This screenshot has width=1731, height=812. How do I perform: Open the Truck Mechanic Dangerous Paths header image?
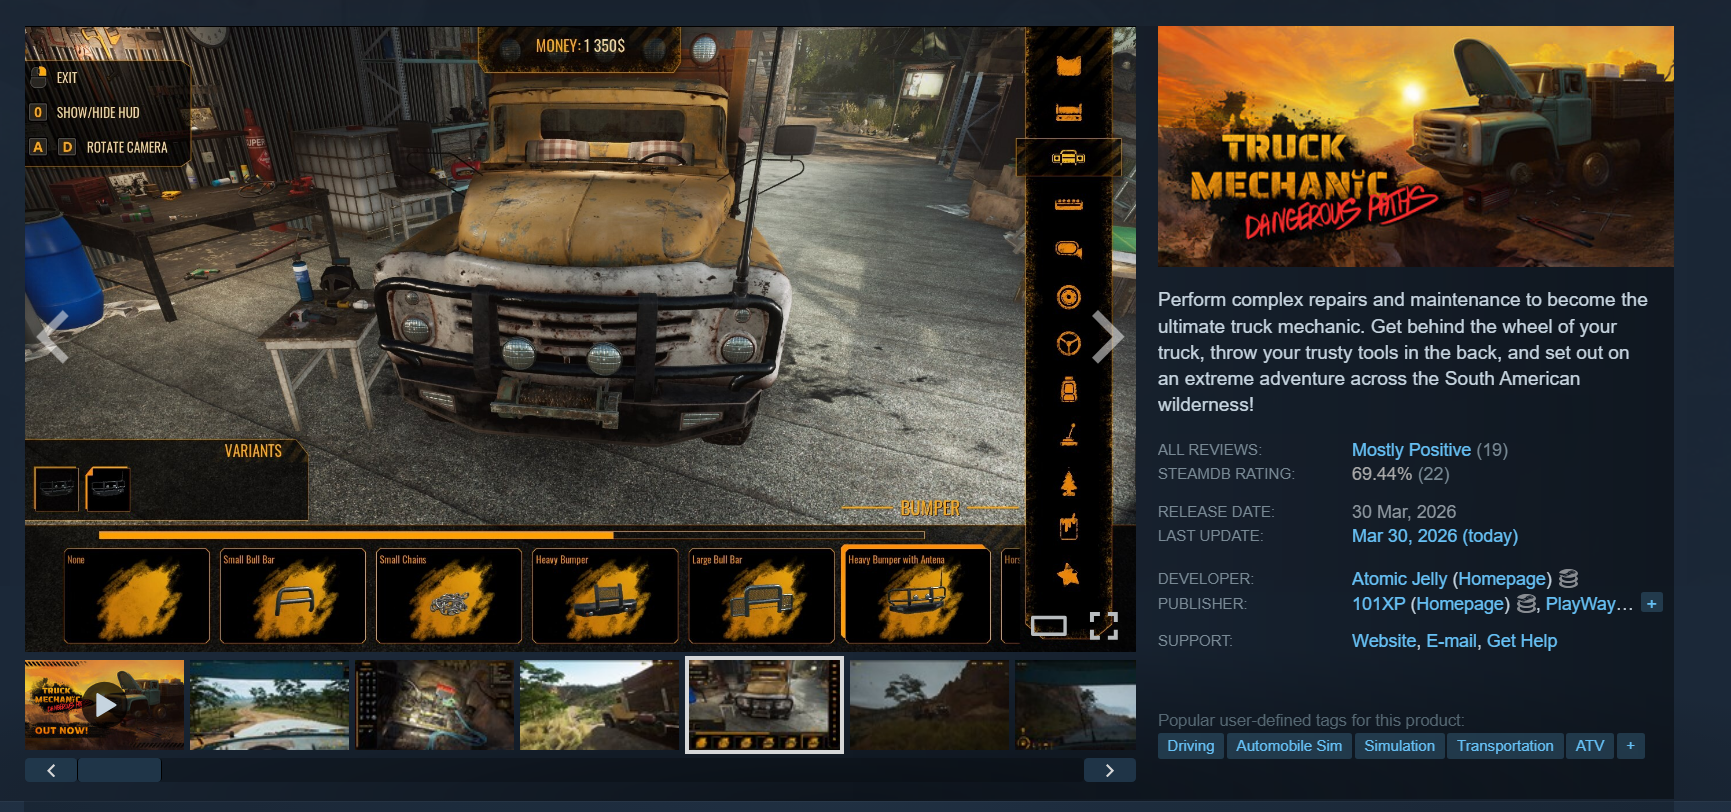coord(1415,146)
